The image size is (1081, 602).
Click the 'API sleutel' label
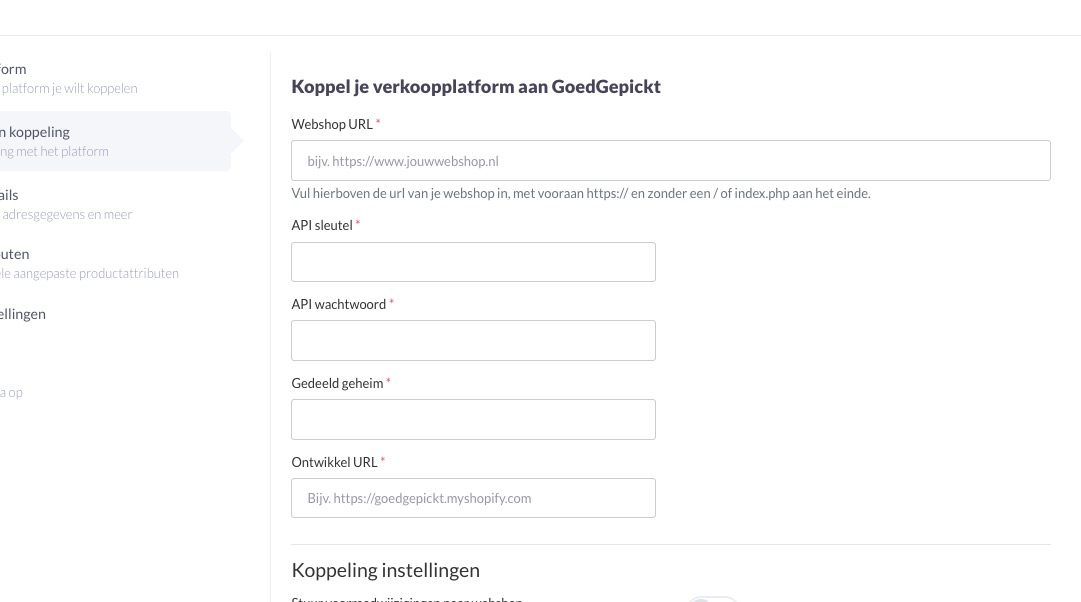pyautogui.click(x=322, y=225)
